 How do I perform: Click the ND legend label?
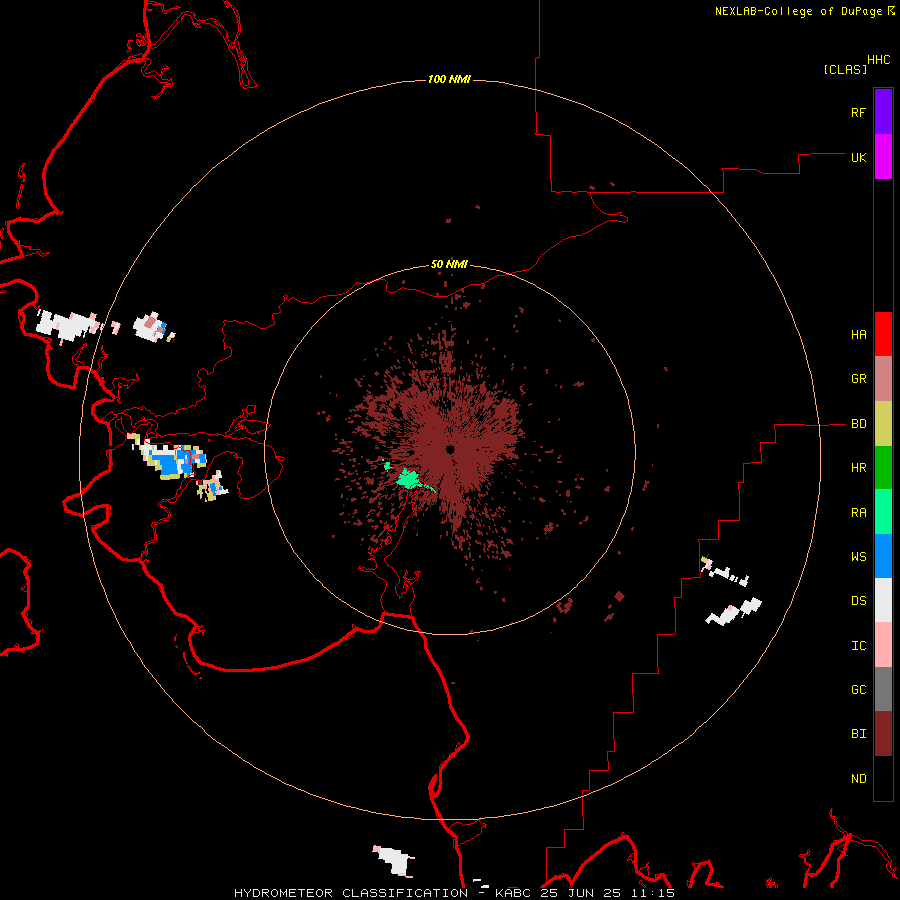(x=858, y=778)
